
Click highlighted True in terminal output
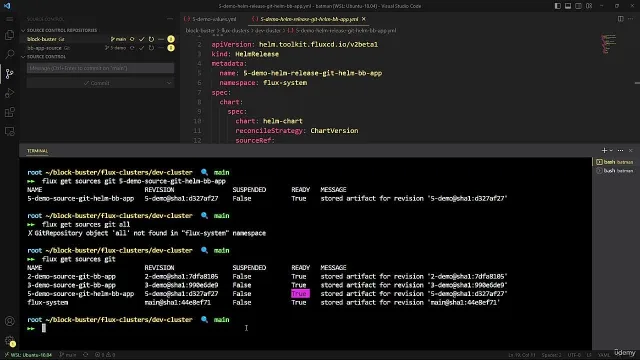pos(300,294)
